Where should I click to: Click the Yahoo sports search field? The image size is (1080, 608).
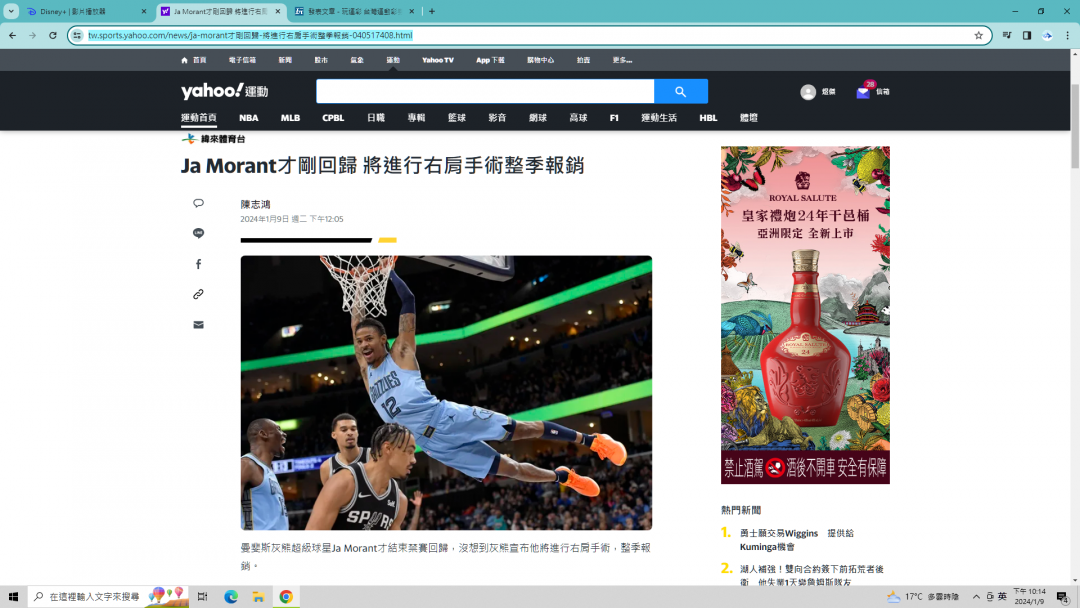(485, 91)
